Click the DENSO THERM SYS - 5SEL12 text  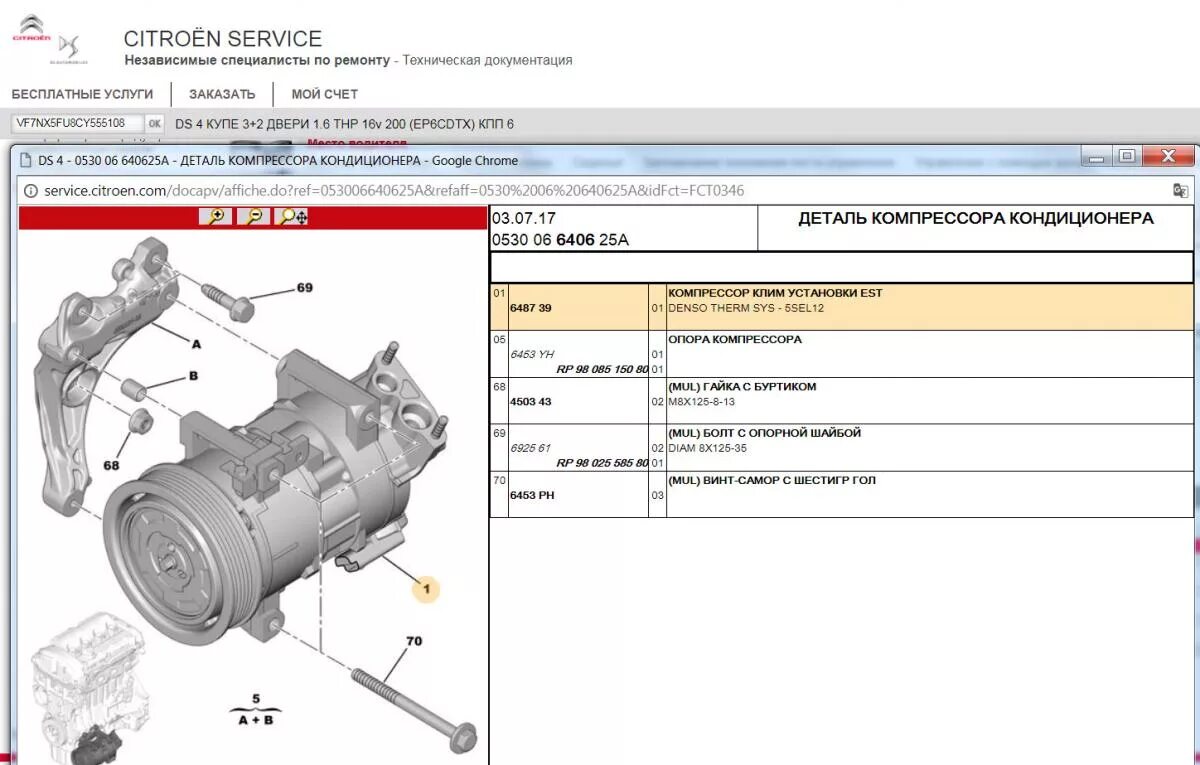(745, 308)
